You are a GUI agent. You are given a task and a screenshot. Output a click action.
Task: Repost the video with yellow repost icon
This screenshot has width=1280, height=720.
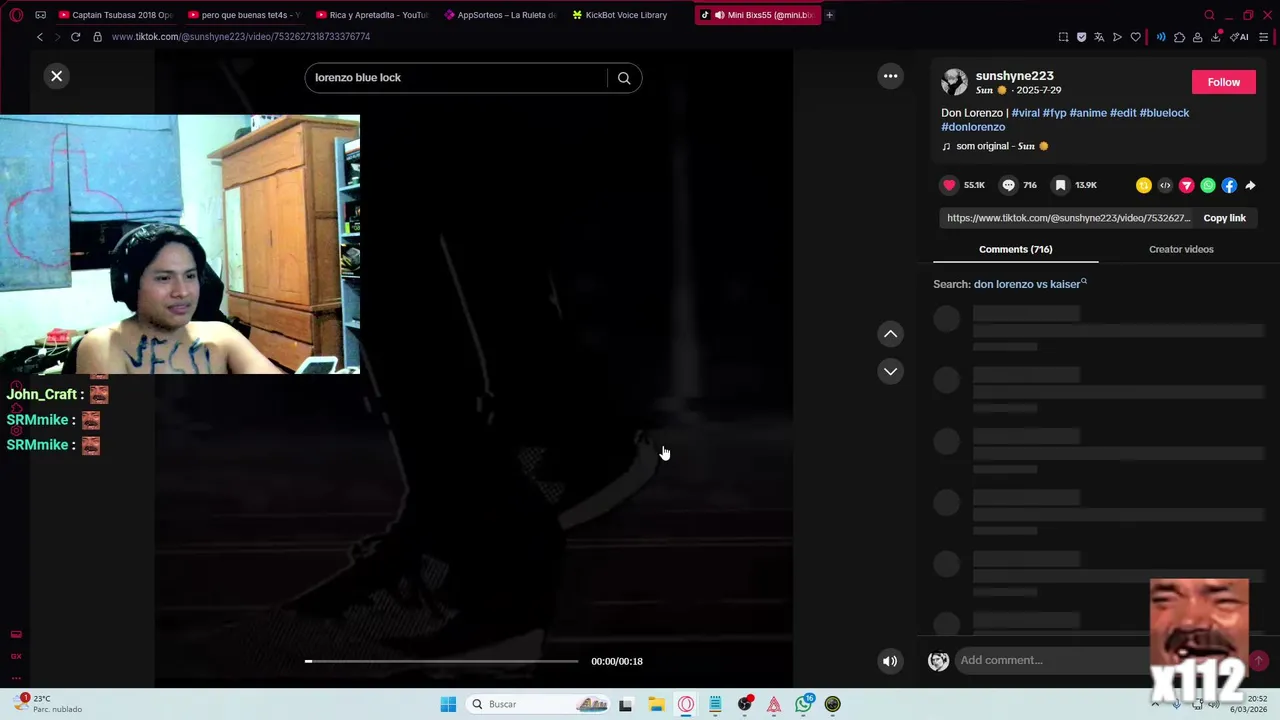(1143, 185)
